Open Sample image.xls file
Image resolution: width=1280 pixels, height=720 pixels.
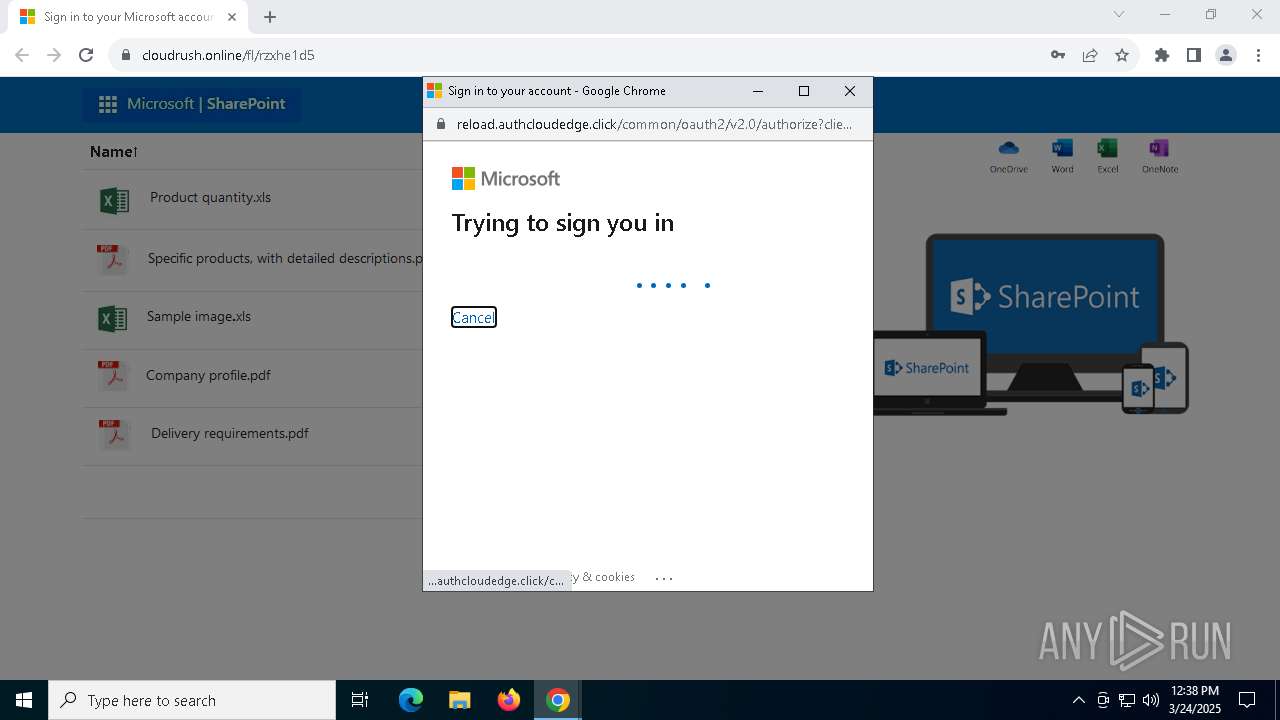[199, 316]
